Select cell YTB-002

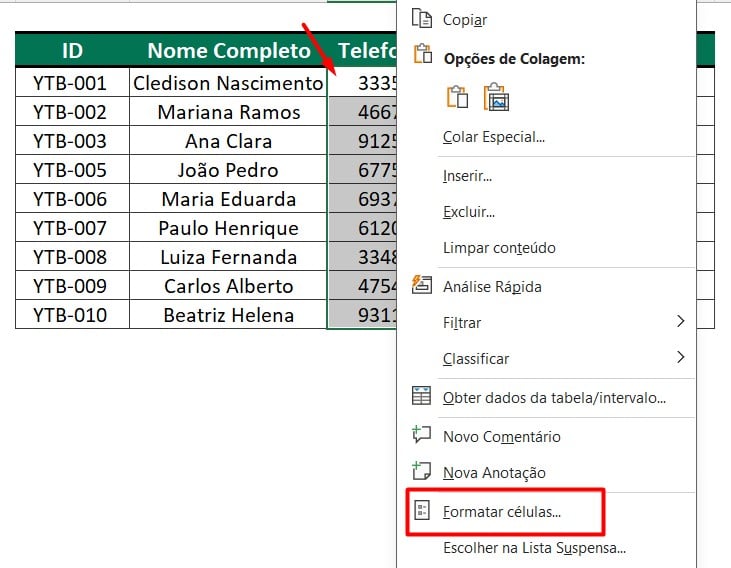[72, 111]
